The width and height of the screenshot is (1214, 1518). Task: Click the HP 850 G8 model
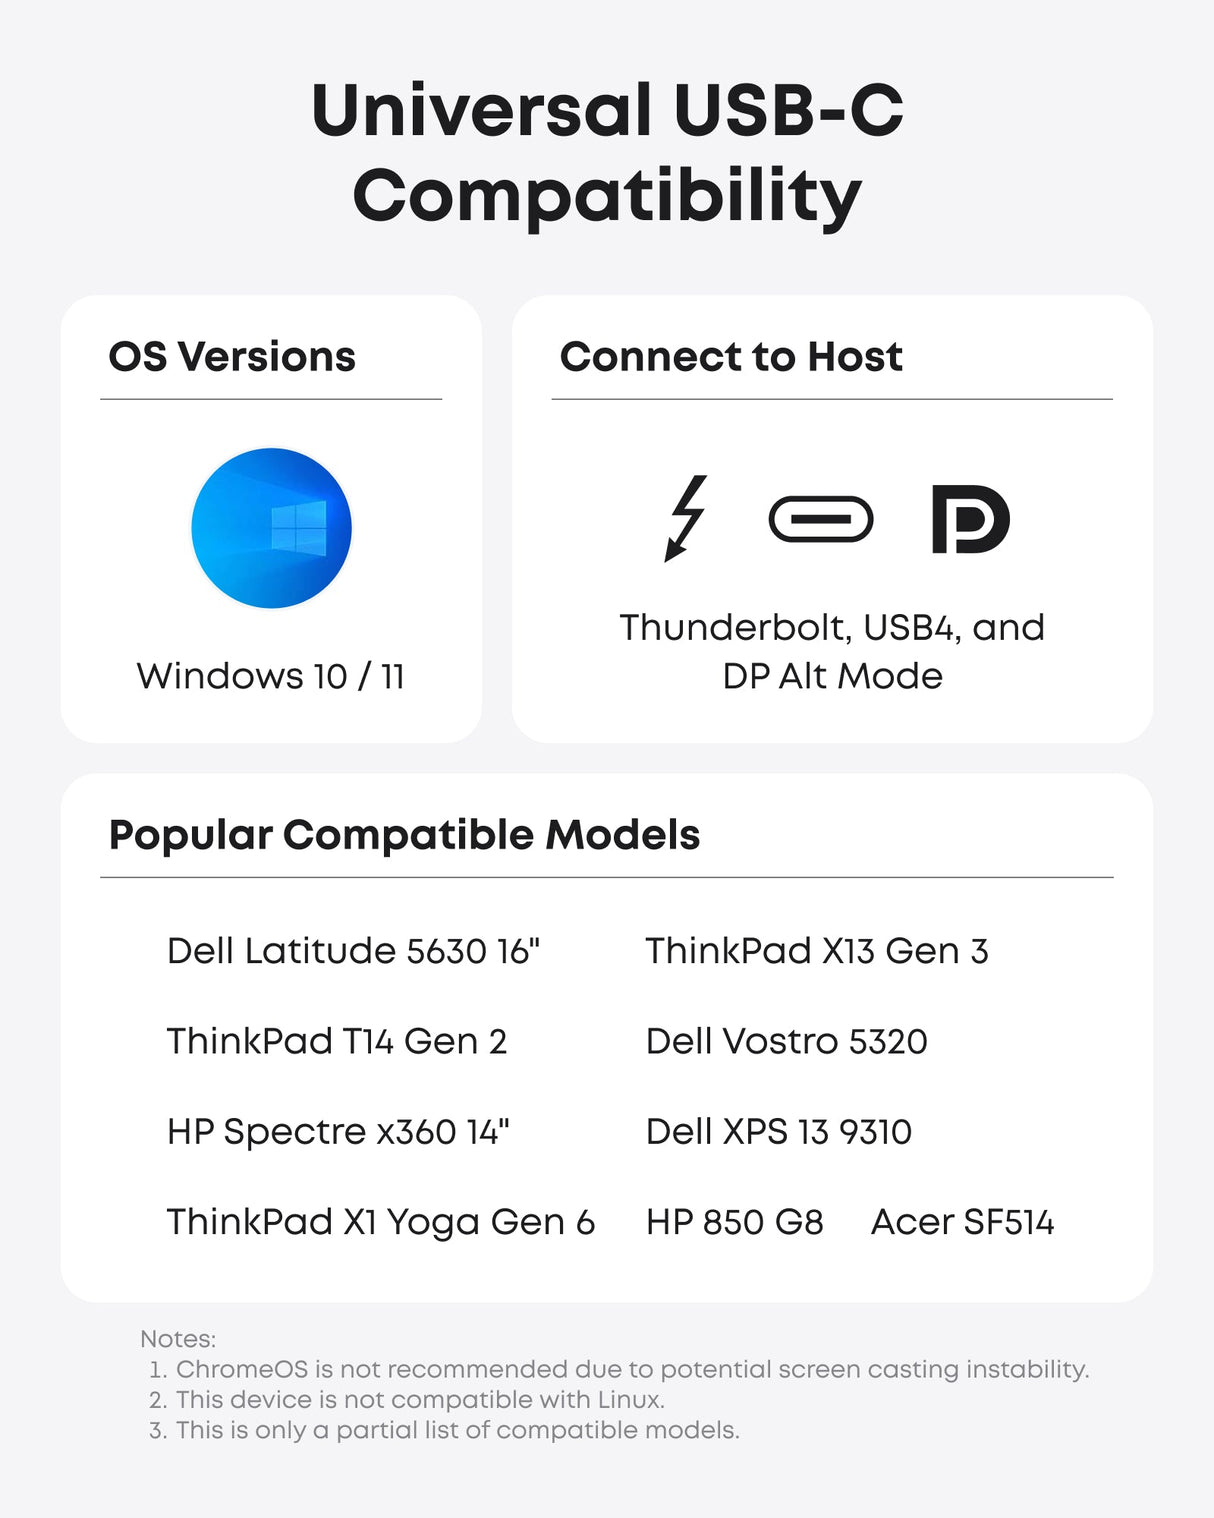[734, 1223]
